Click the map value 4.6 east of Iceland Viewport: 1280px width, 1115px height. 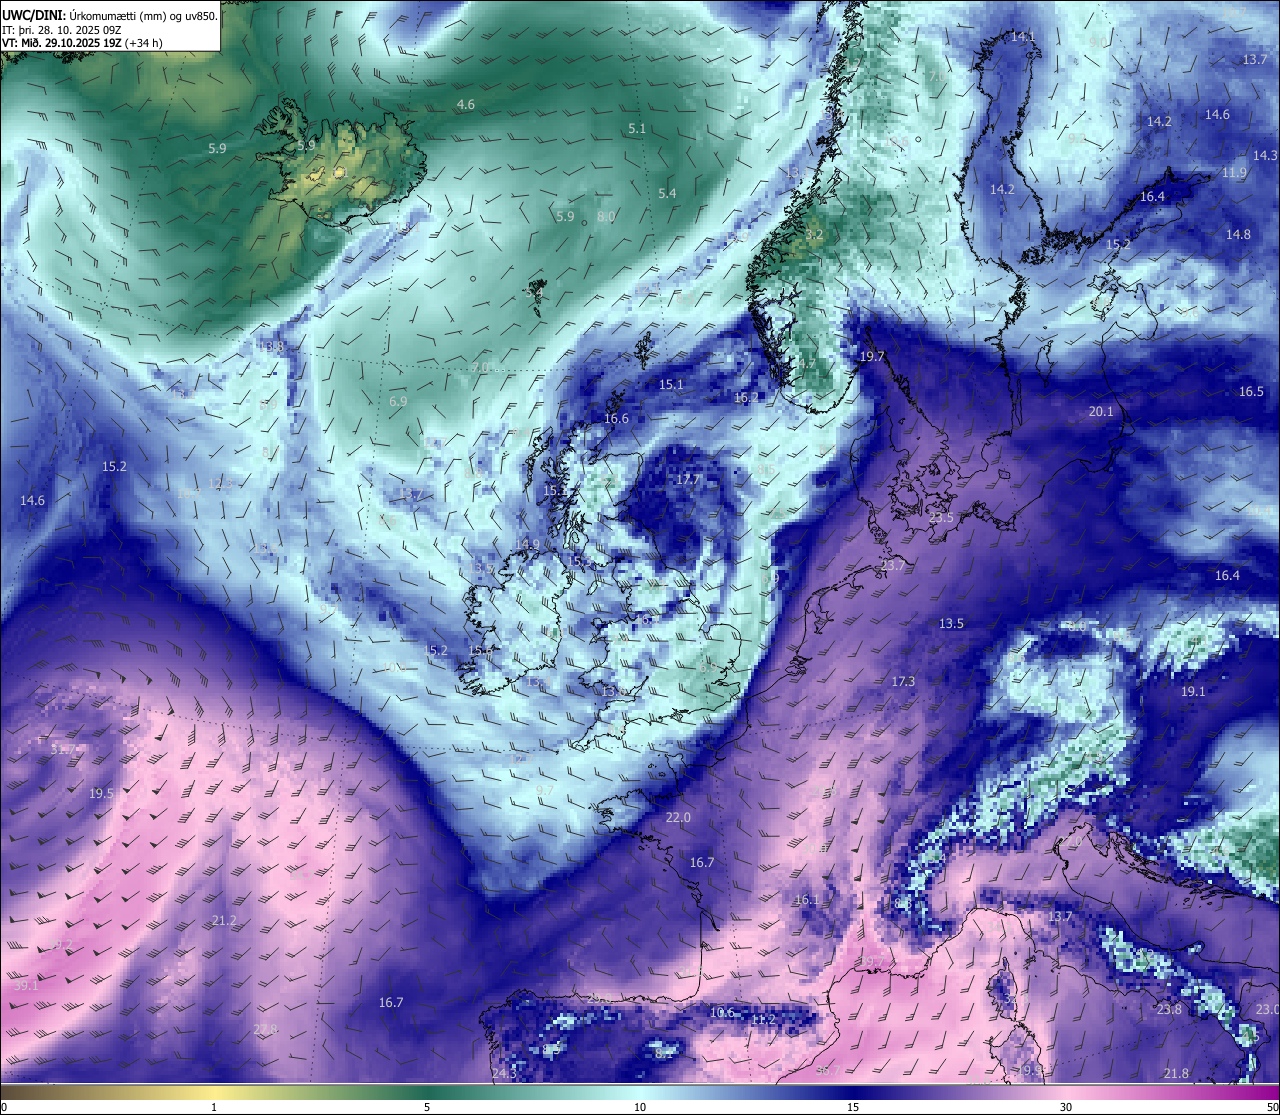466,104
